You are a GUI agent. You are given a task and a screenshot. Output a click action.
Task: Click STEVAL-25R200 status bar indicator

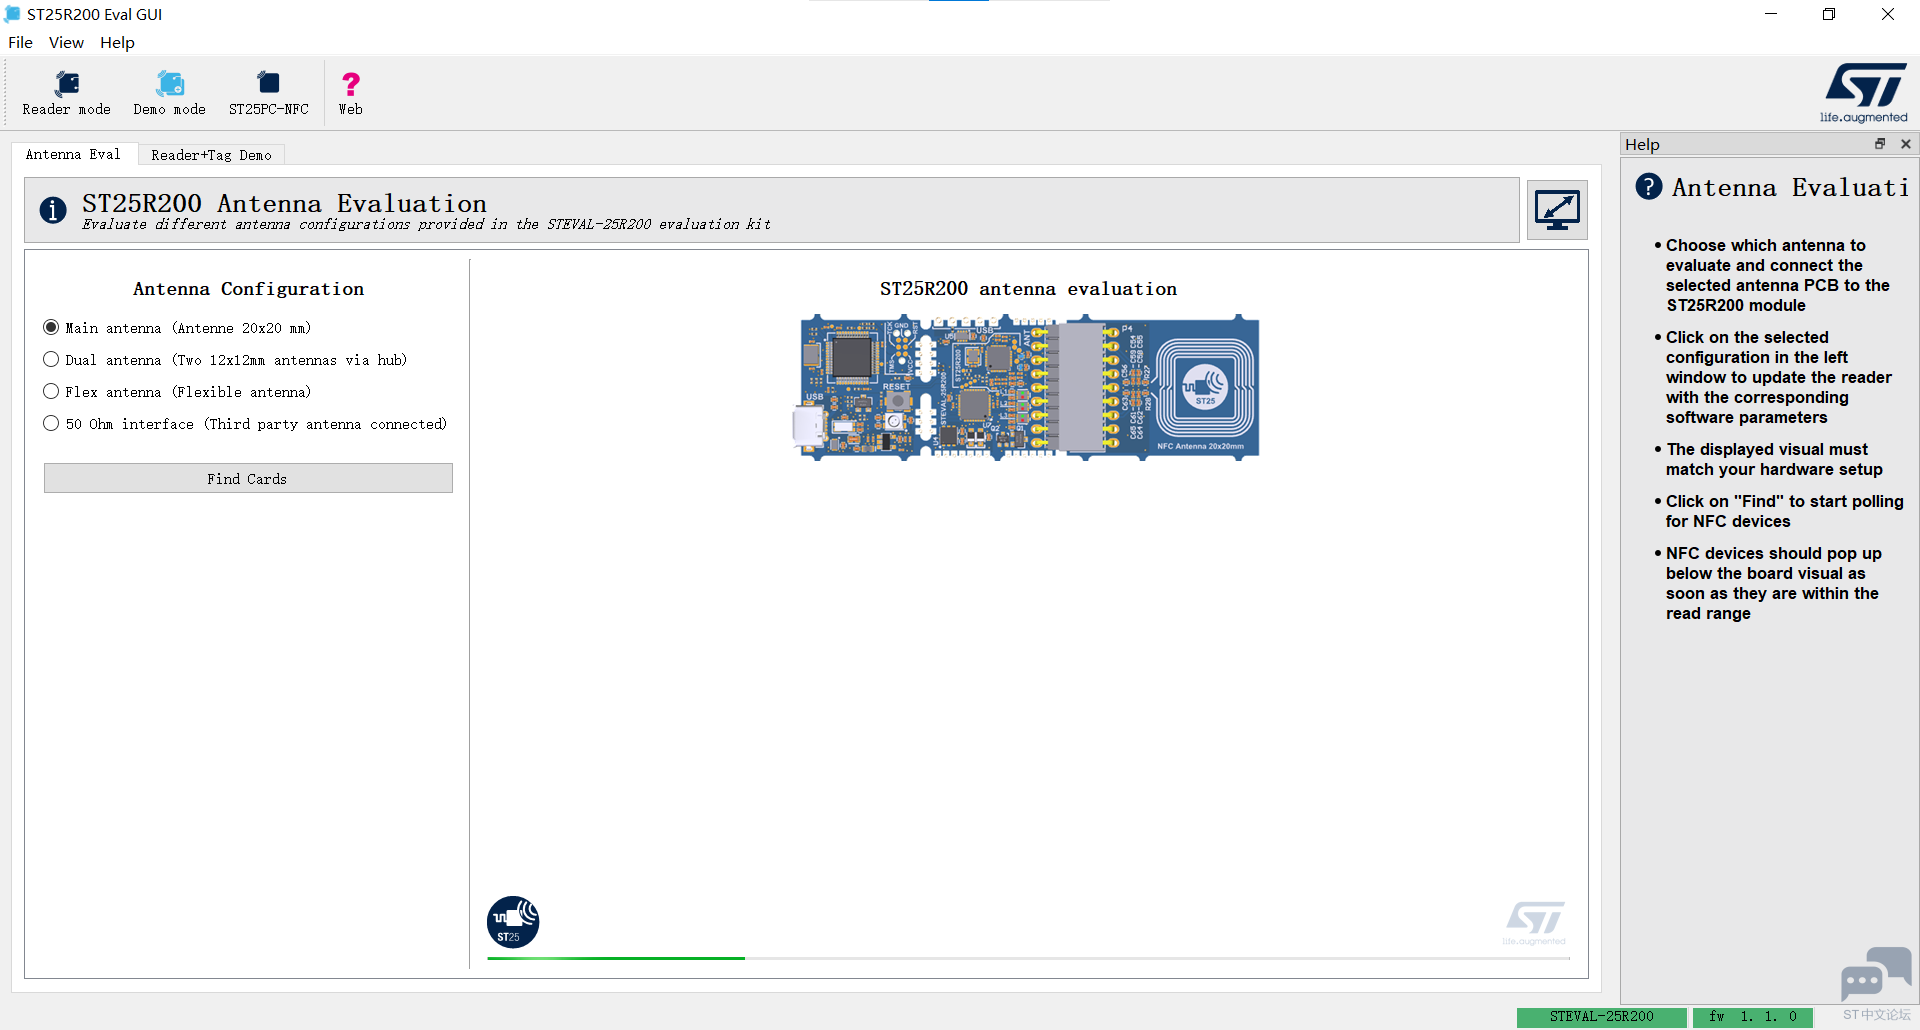[x=1601, y=1017]
